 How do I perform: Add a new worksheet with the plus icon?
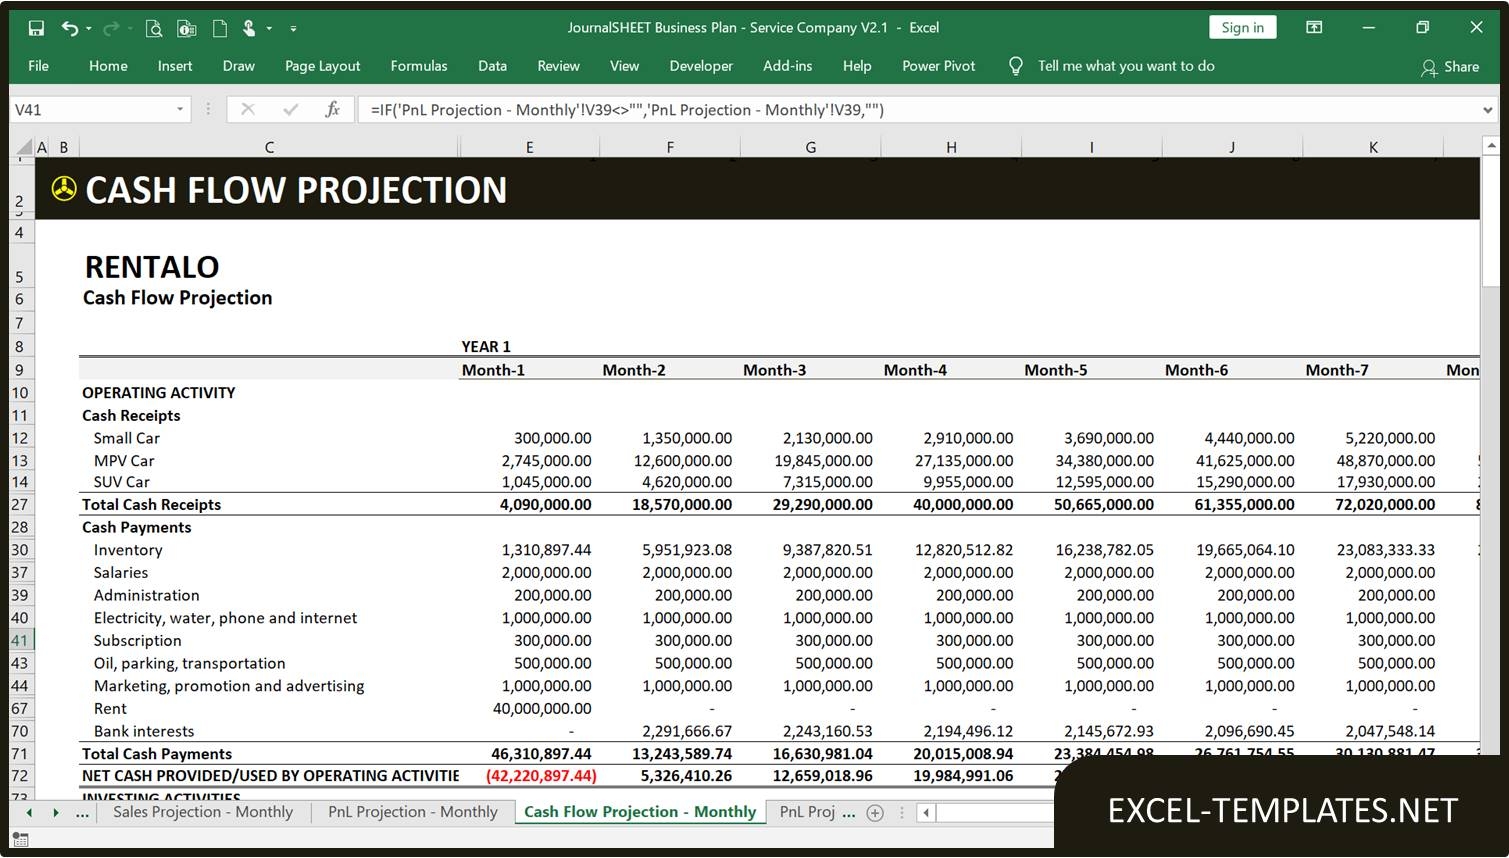(875, 812)
